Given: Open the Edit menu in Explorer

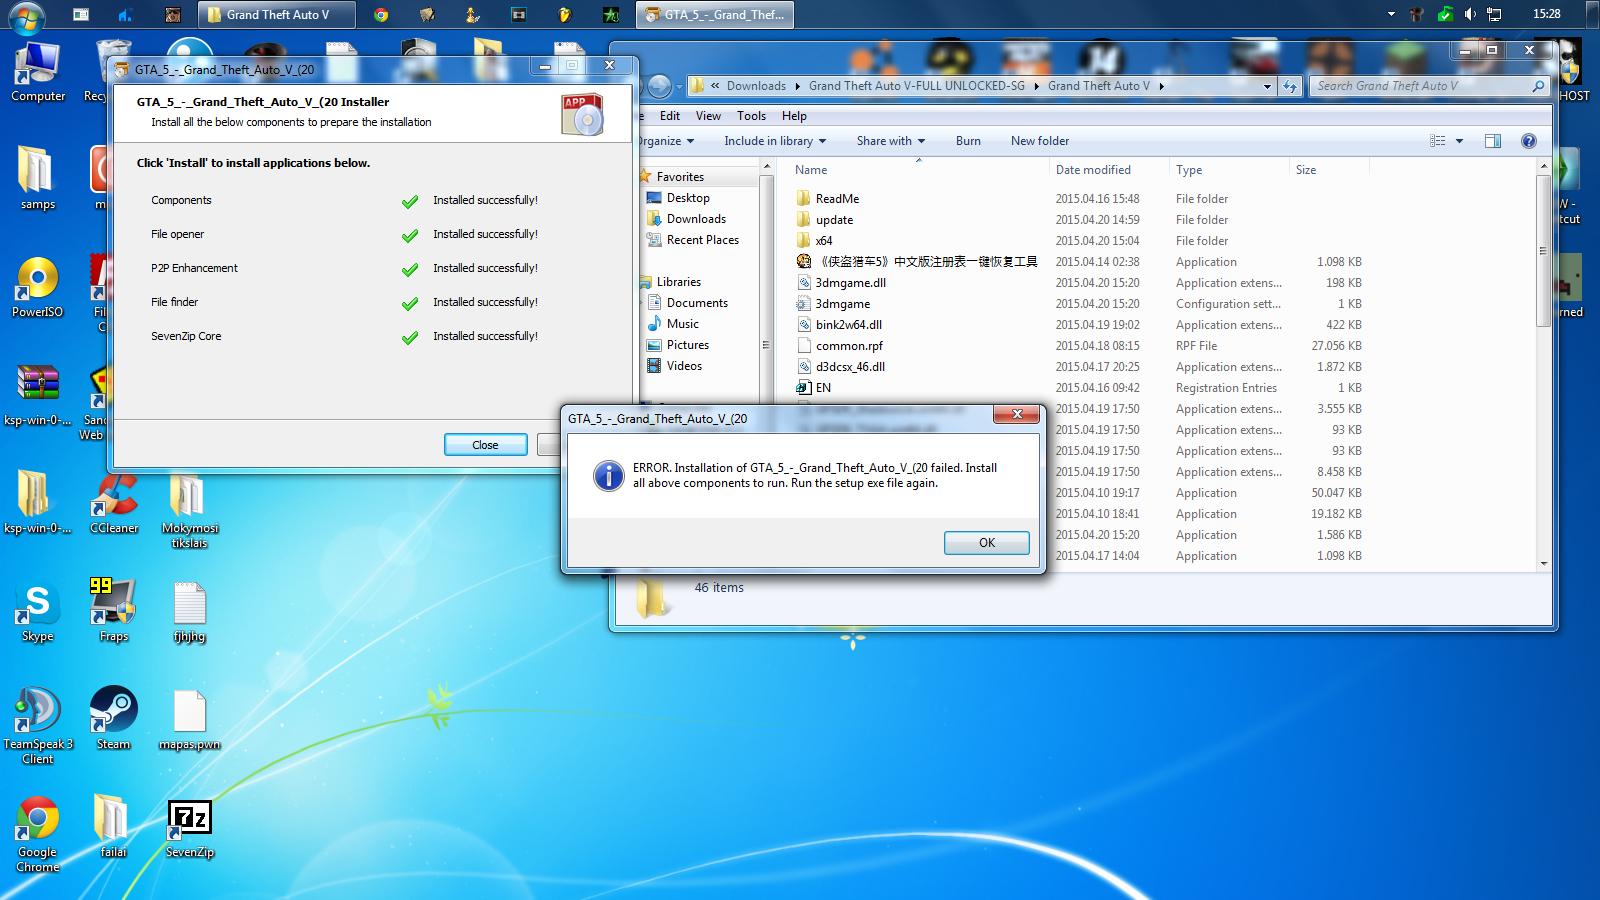Looking at the screenshot, I should pos(670,116).
